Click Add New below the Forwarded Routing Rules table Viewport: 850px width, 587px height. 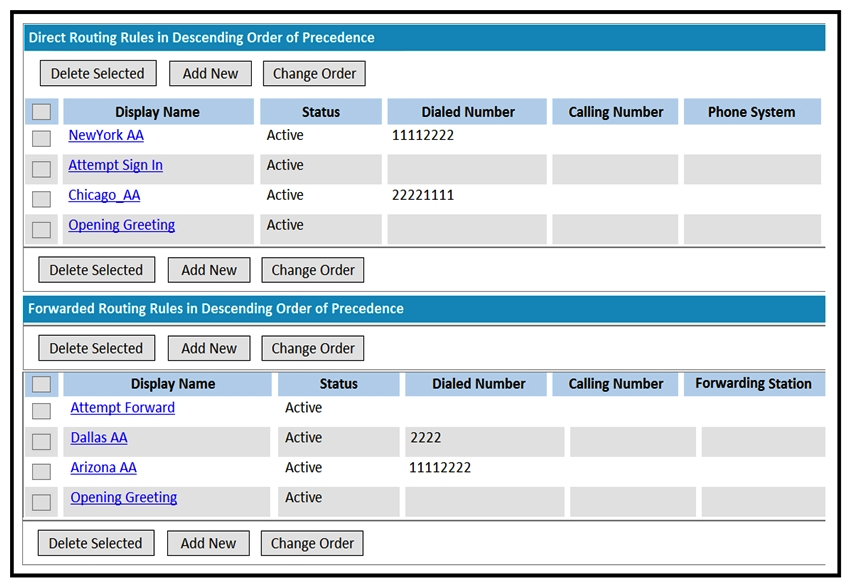tap(208, 543)
